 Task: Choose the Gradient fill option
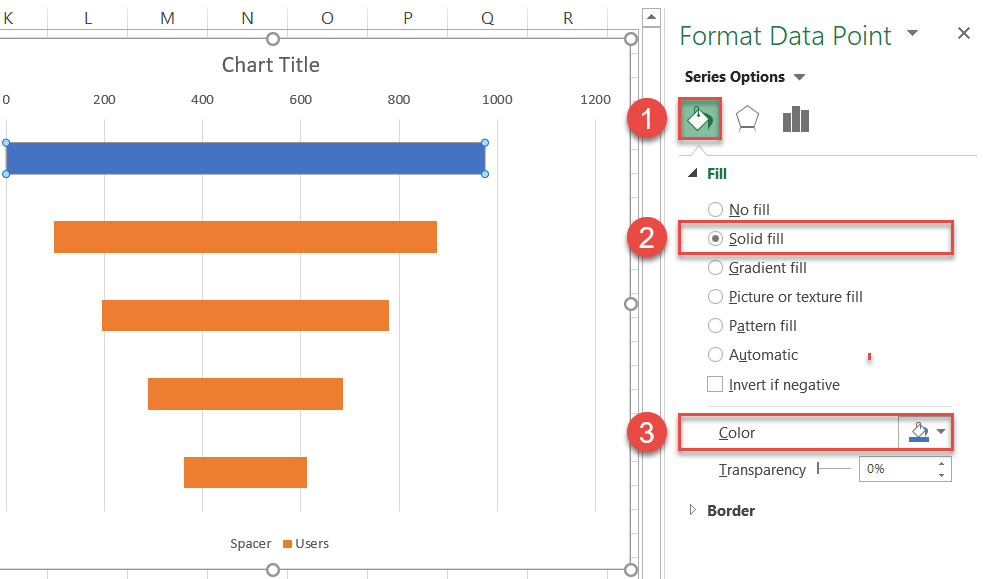point(715,268)
